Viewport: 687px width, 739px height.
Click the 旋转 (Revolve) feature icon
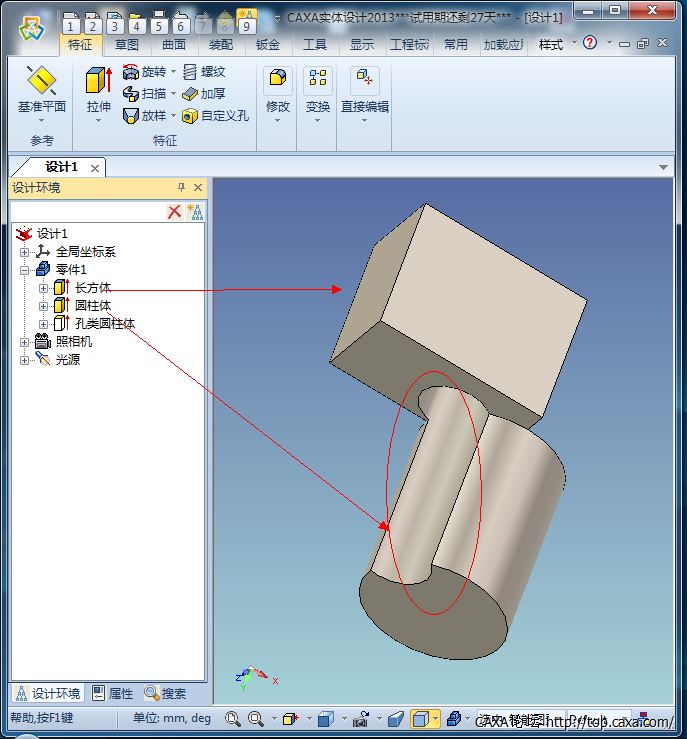click(x=131, y=72)
